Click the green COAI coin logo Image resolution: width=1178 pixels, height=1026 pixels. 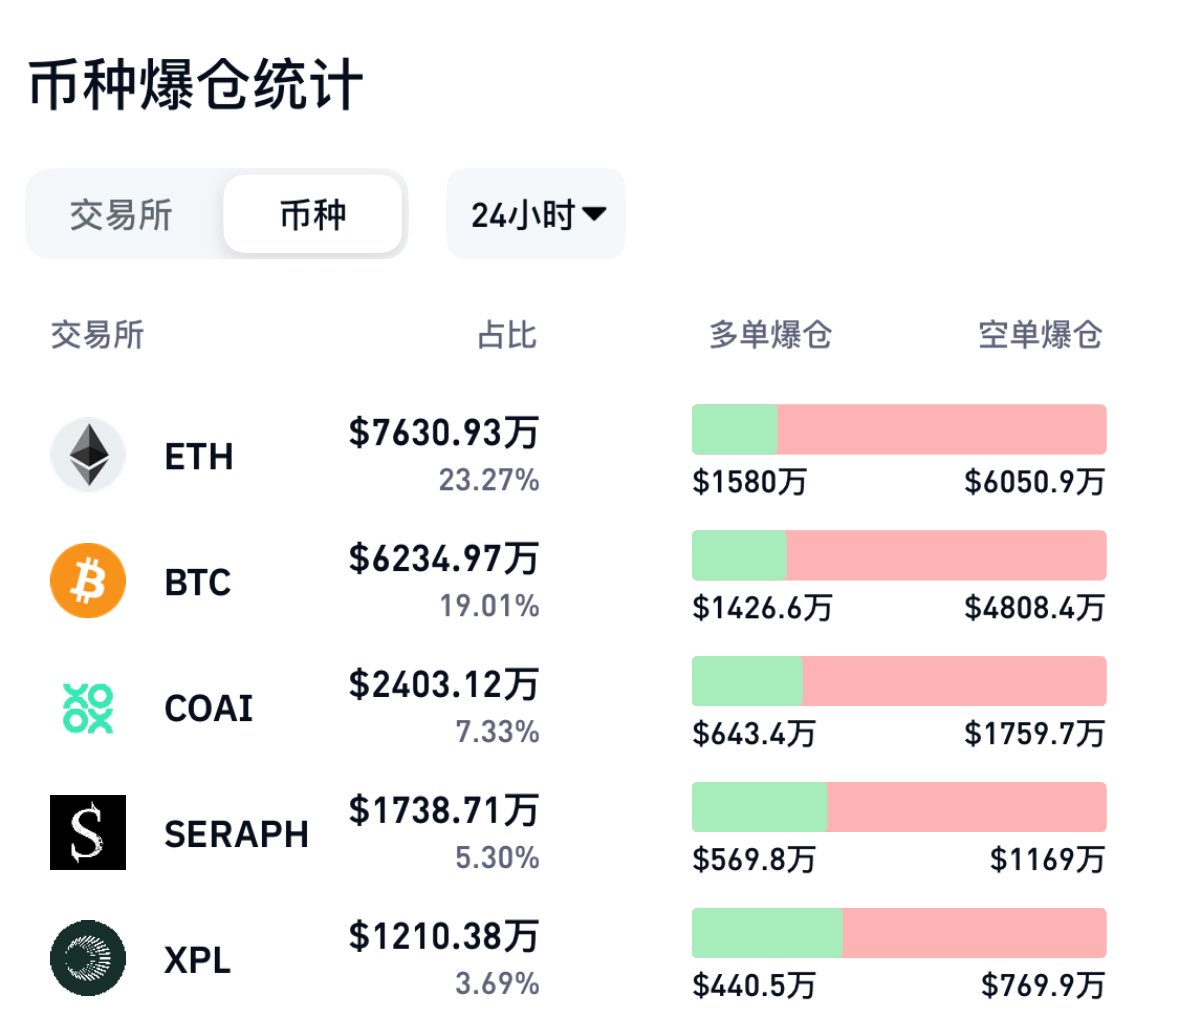pyautogui.click(x=88, y=707)
